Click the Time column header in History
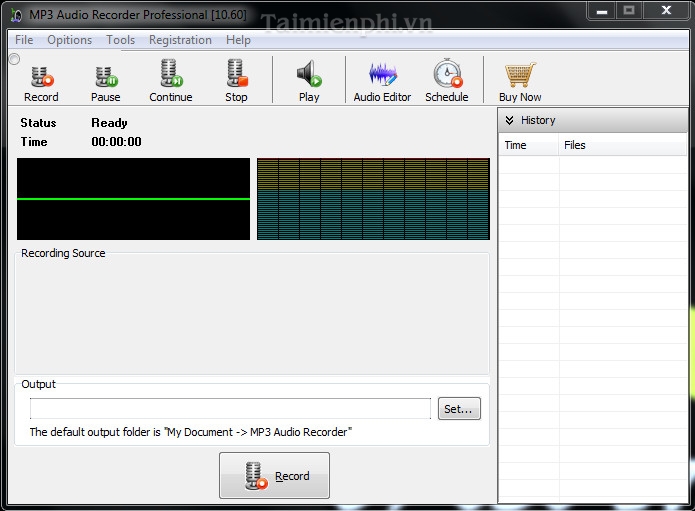Viewport: 695px width, 511px height. (528, 145)
